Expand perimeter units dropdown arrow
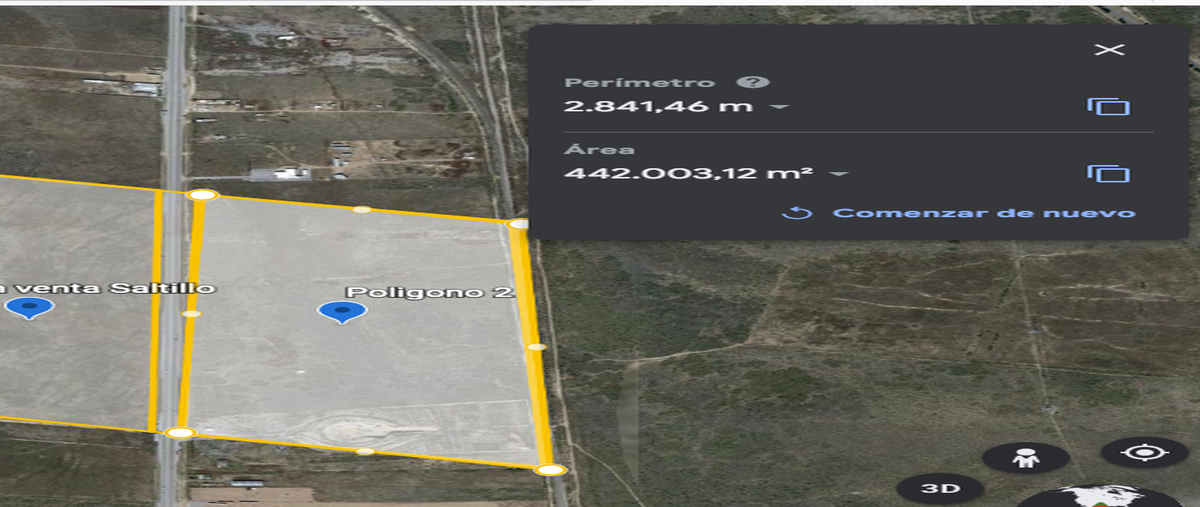This screenshot has height=507, width=1200. click(x=778, y=107)
